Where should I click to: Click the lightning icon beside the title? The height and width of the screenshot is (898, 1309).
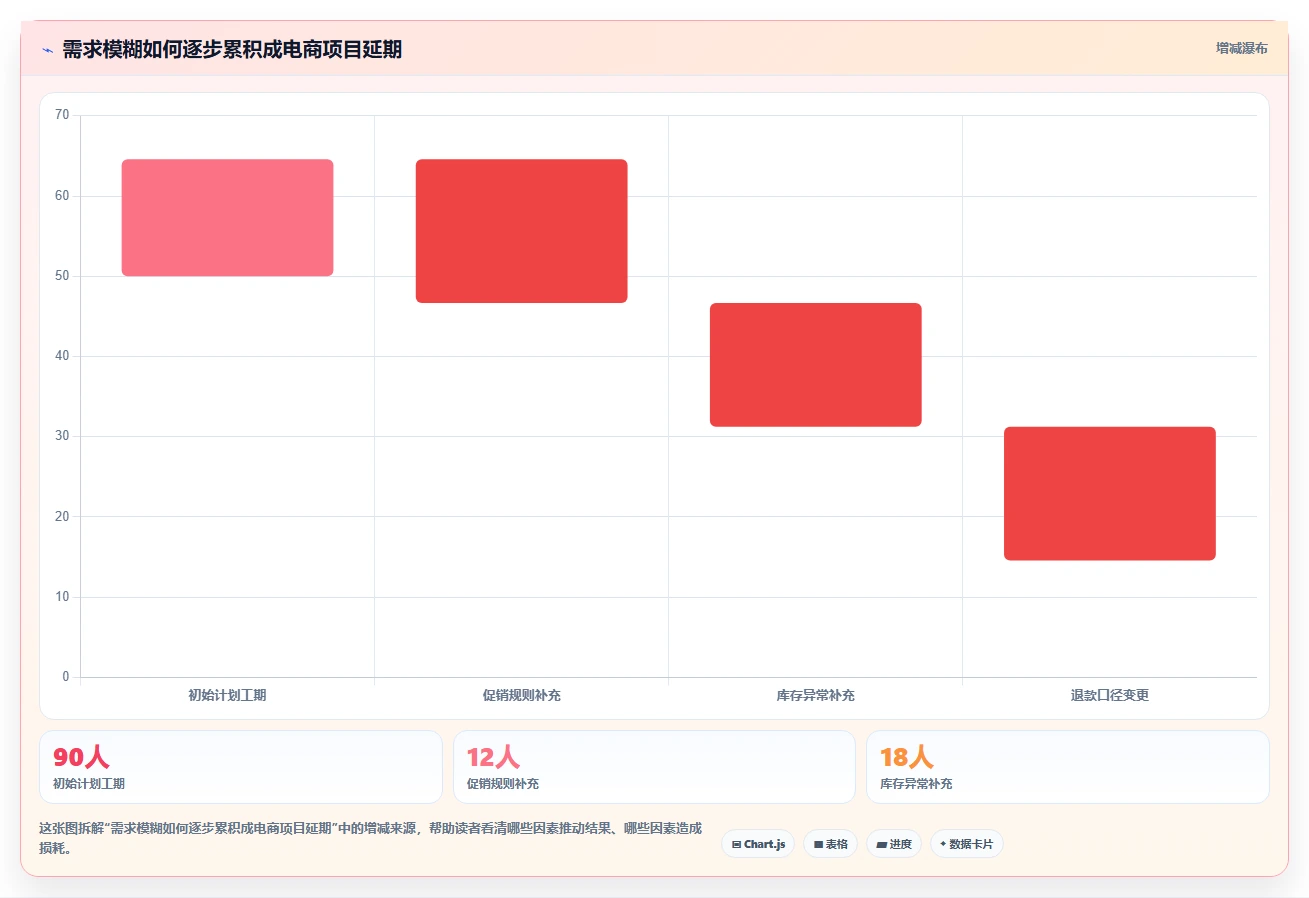click(47, 50)
